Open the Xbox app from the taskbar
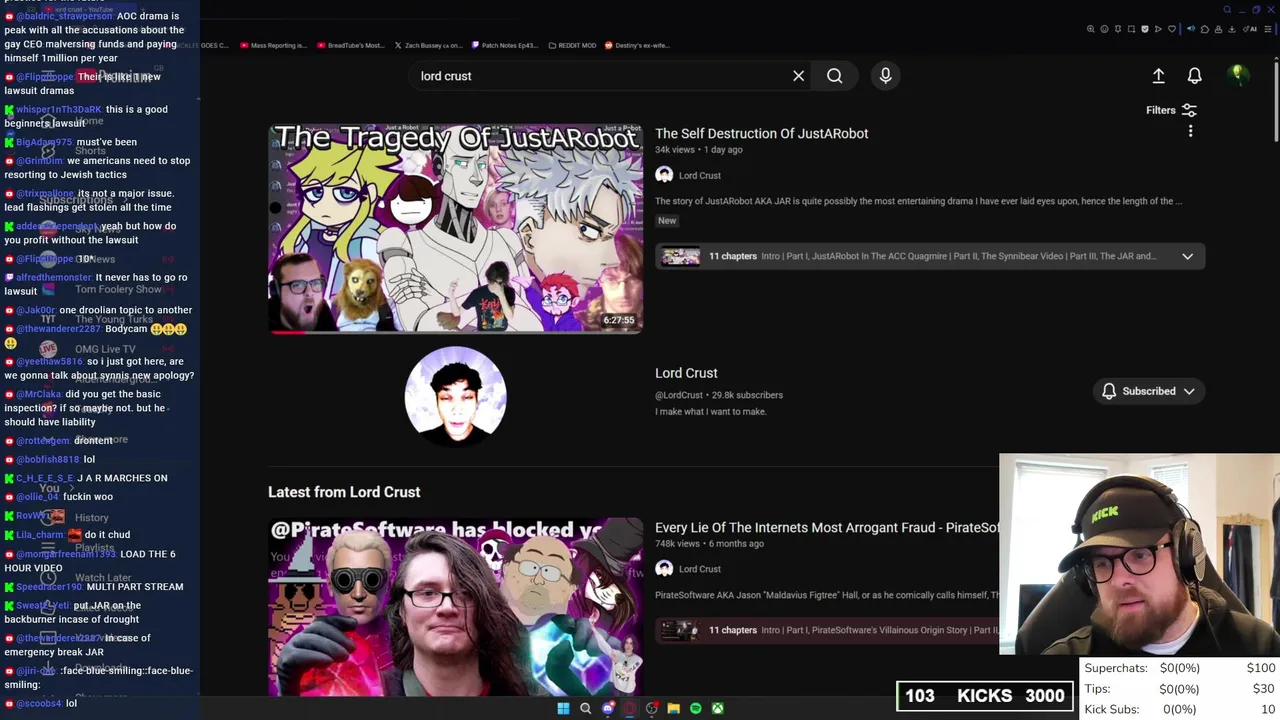The height and width of the screenshot is (720, 1280). pos(718,708)
